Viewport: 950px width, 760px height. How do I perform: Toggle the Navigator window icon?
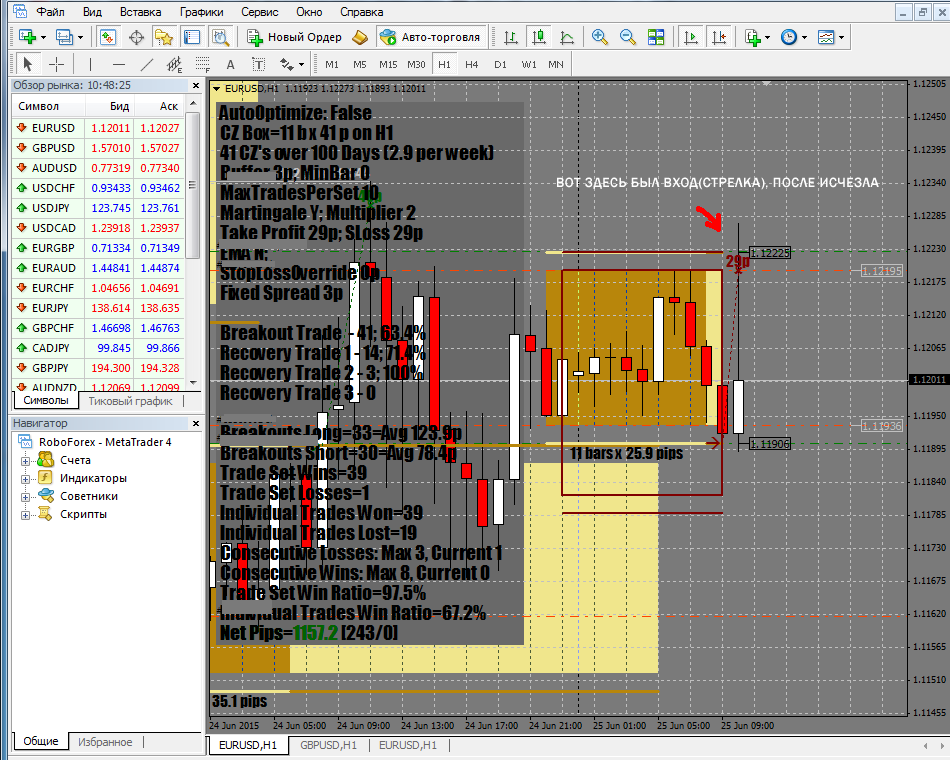pos(164,37)
